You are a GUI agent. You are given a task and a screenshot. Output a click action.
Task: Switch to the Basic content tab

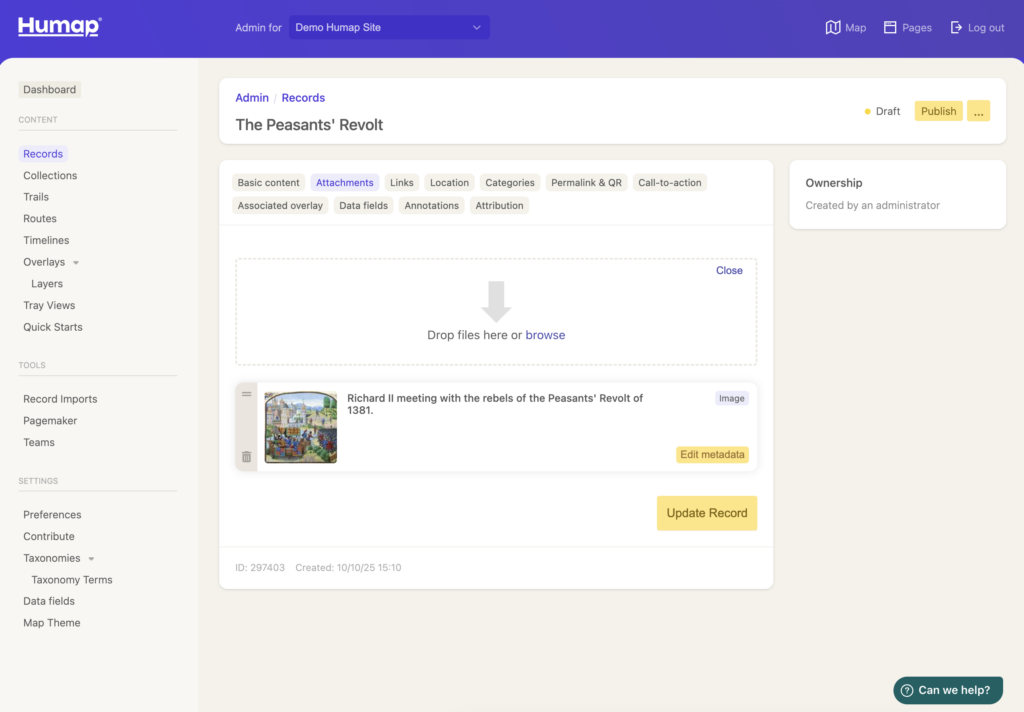(x=268, y=182)
